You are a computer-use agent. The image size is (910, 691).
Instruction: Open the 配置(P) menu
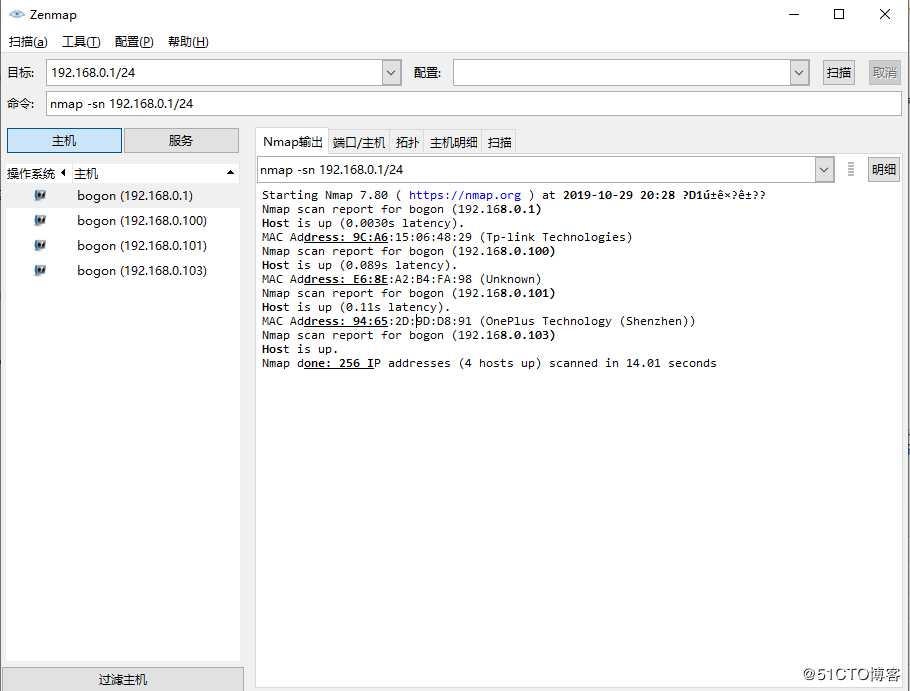point(134,42)
